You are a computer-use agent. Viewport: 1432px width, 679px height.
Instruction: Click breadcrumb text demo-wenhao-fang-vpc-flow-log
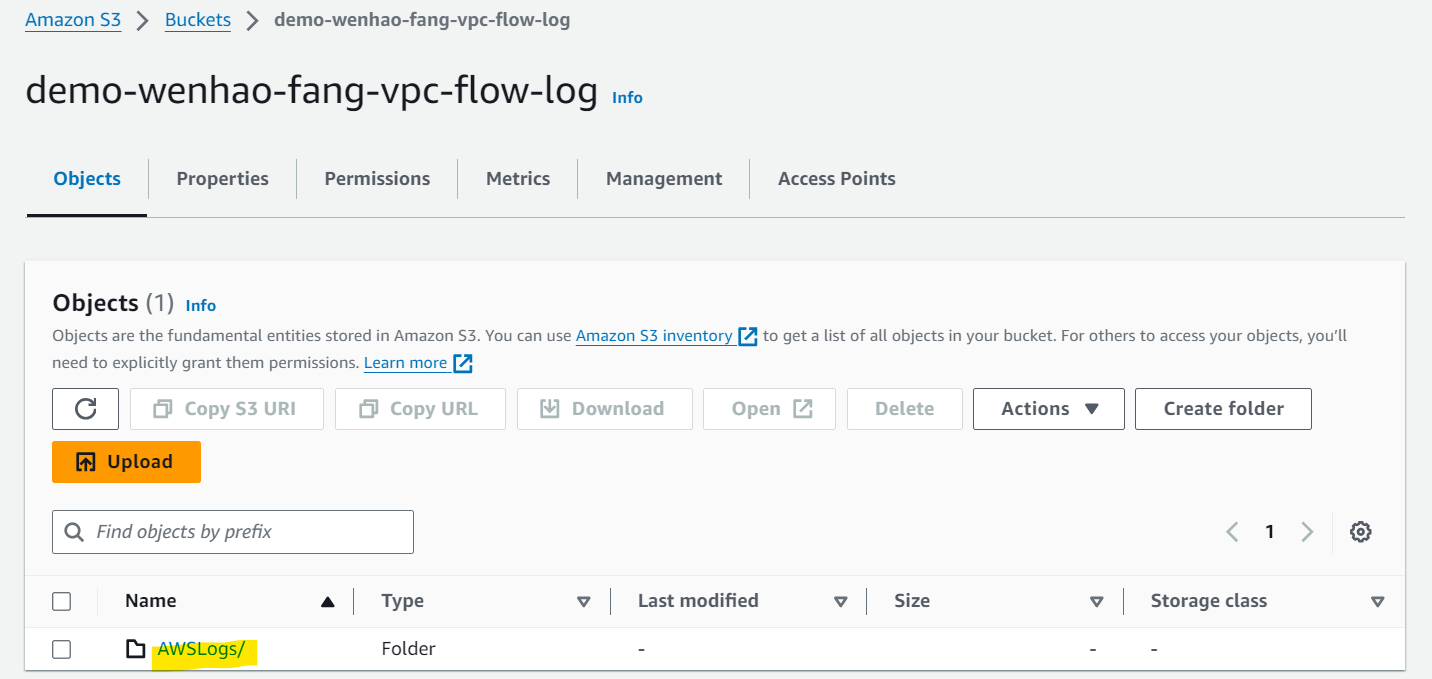pyautogui.click(x=422, y=20)
